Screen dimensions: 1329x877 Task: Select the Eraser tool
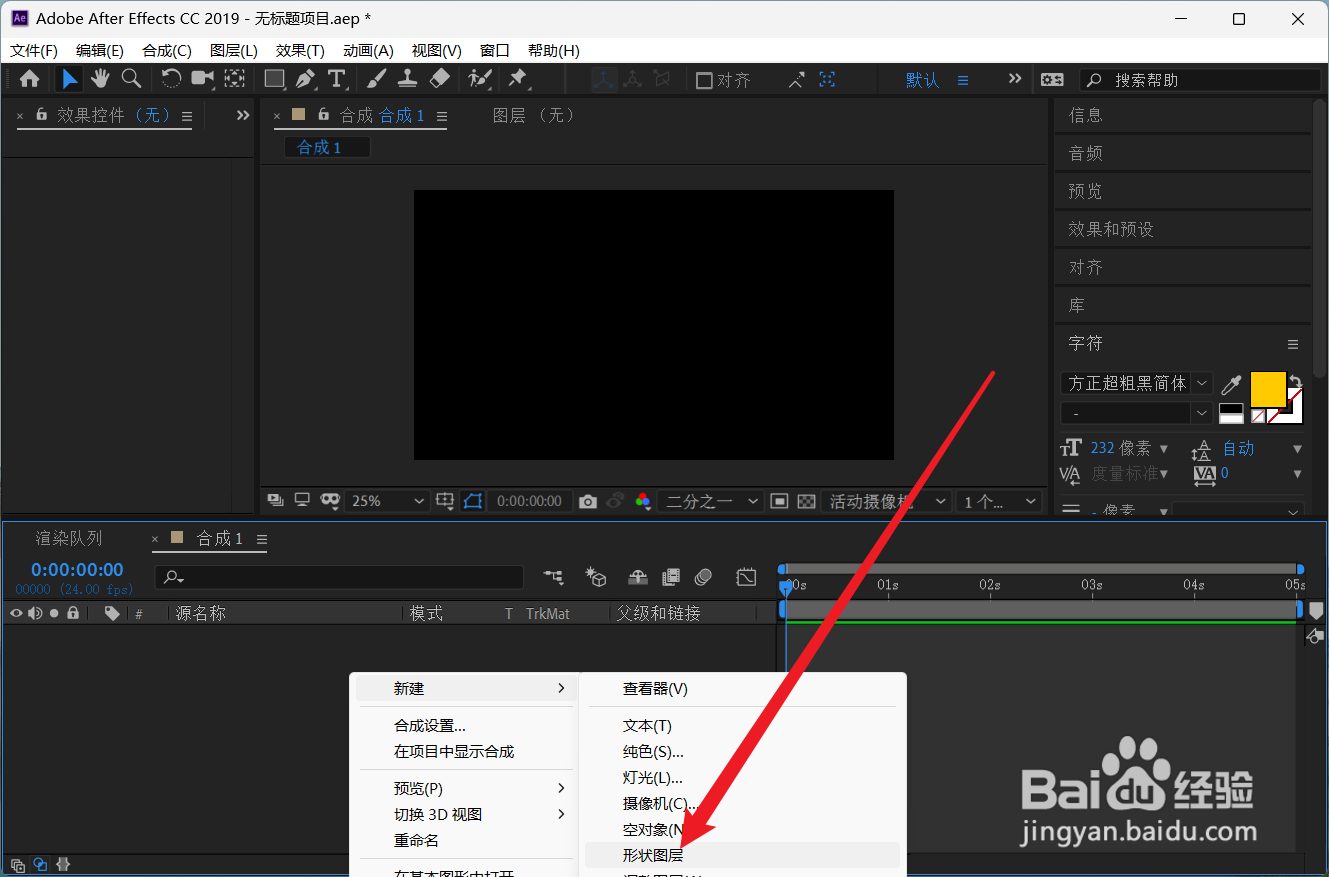tap(440, 79)
